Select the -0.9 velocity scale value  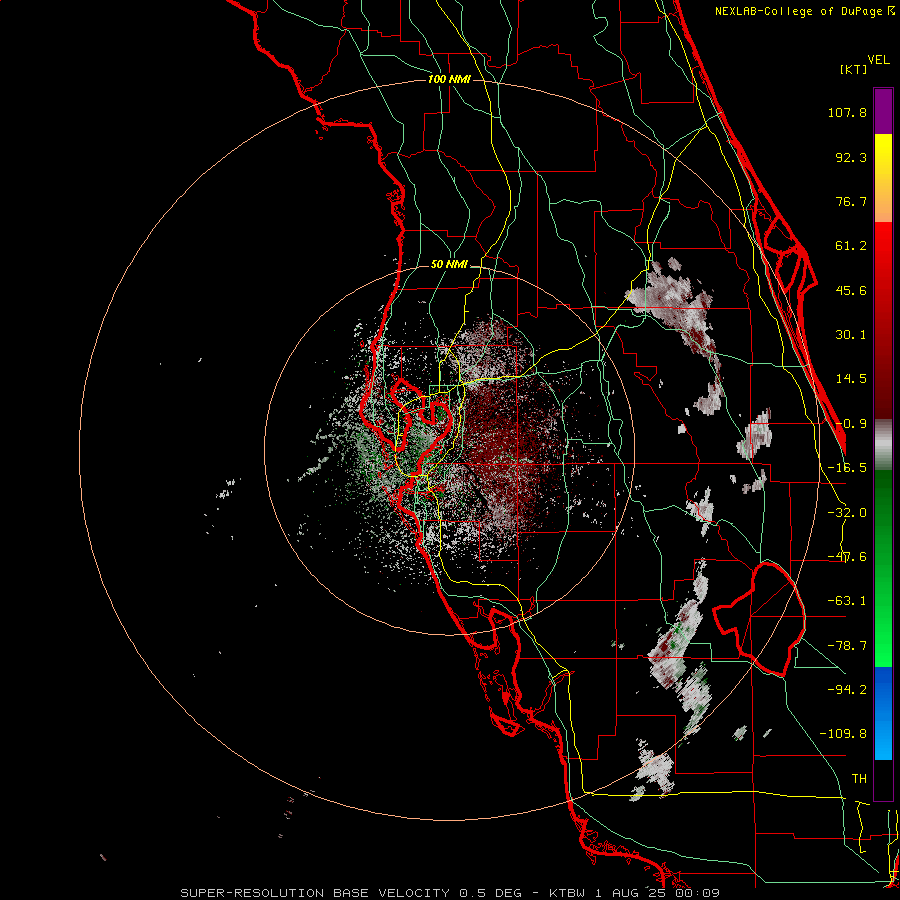pos(851,424)
